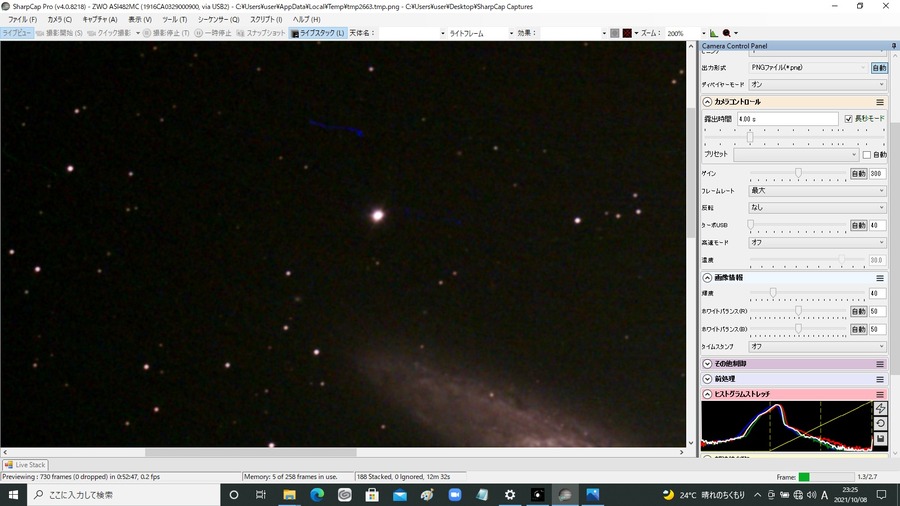The height and width of the screenshot is (506, 900).
Task: Open the Photos app from the taskbar
Action: pyautogui.click(x=592, y=495)
